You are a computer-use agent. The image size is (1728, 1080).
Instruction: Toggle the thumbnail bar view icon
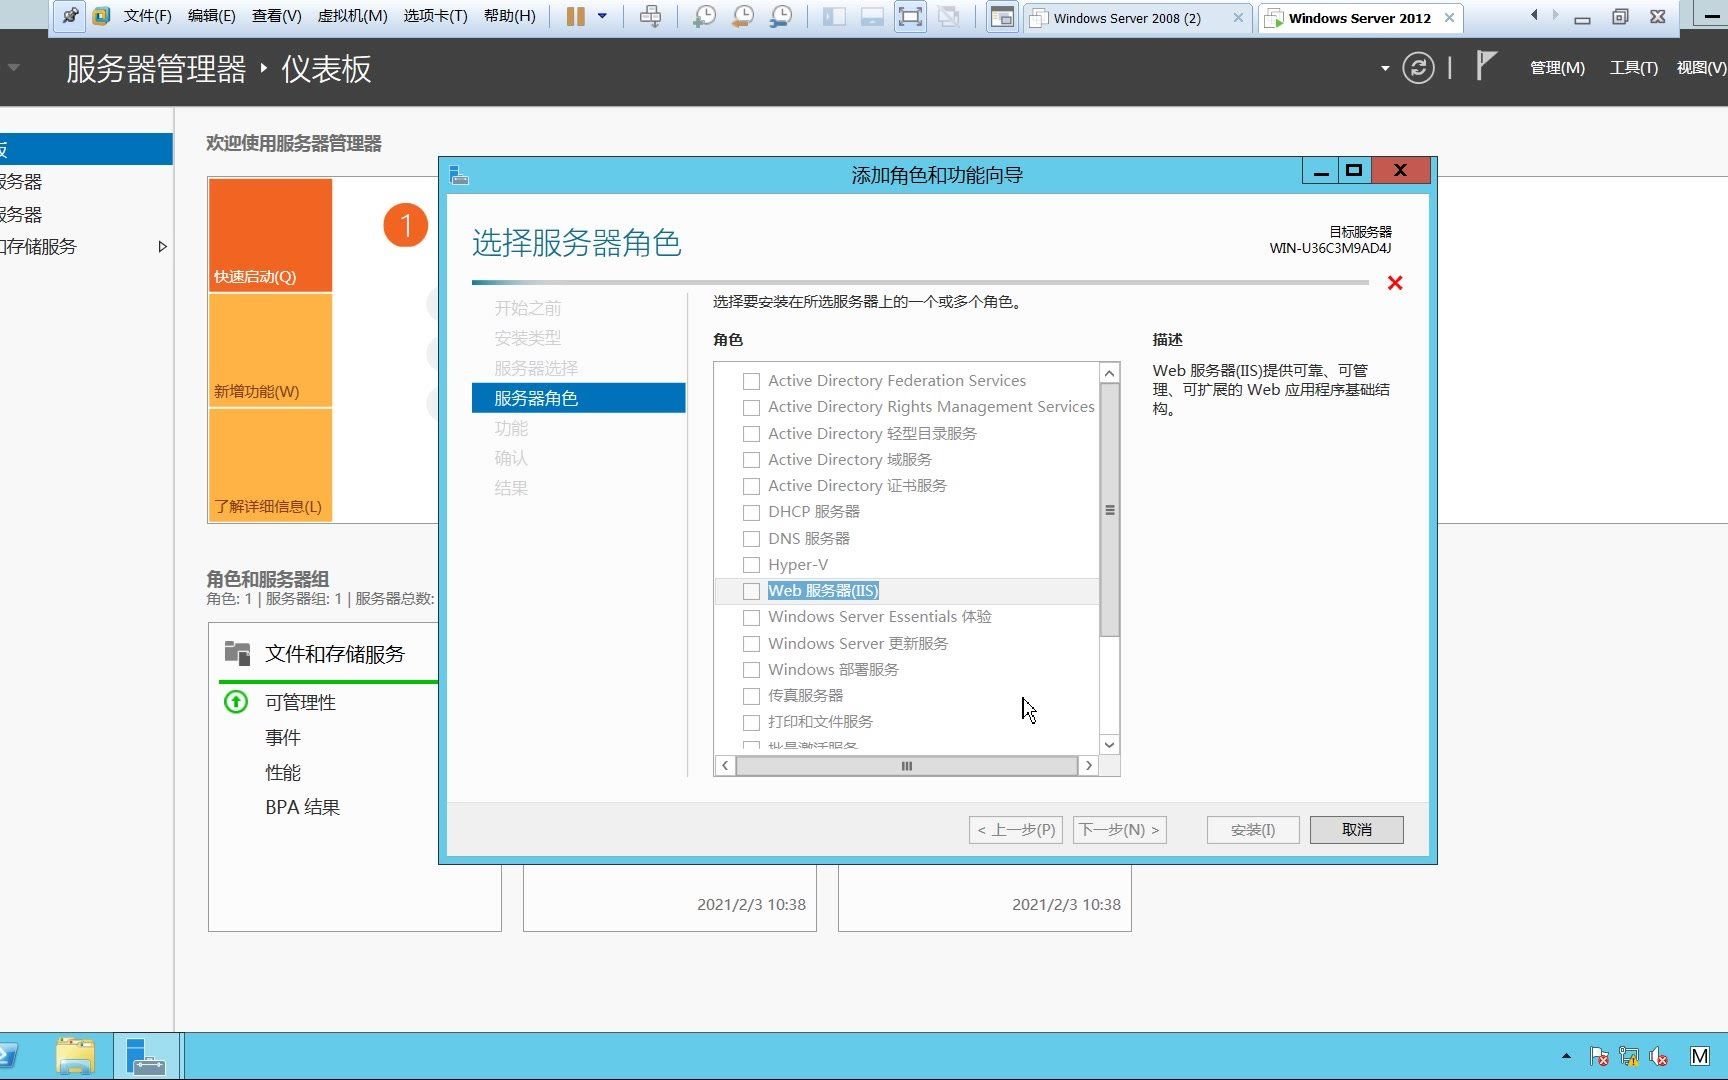pyautogui.click(x=872, y=16)
